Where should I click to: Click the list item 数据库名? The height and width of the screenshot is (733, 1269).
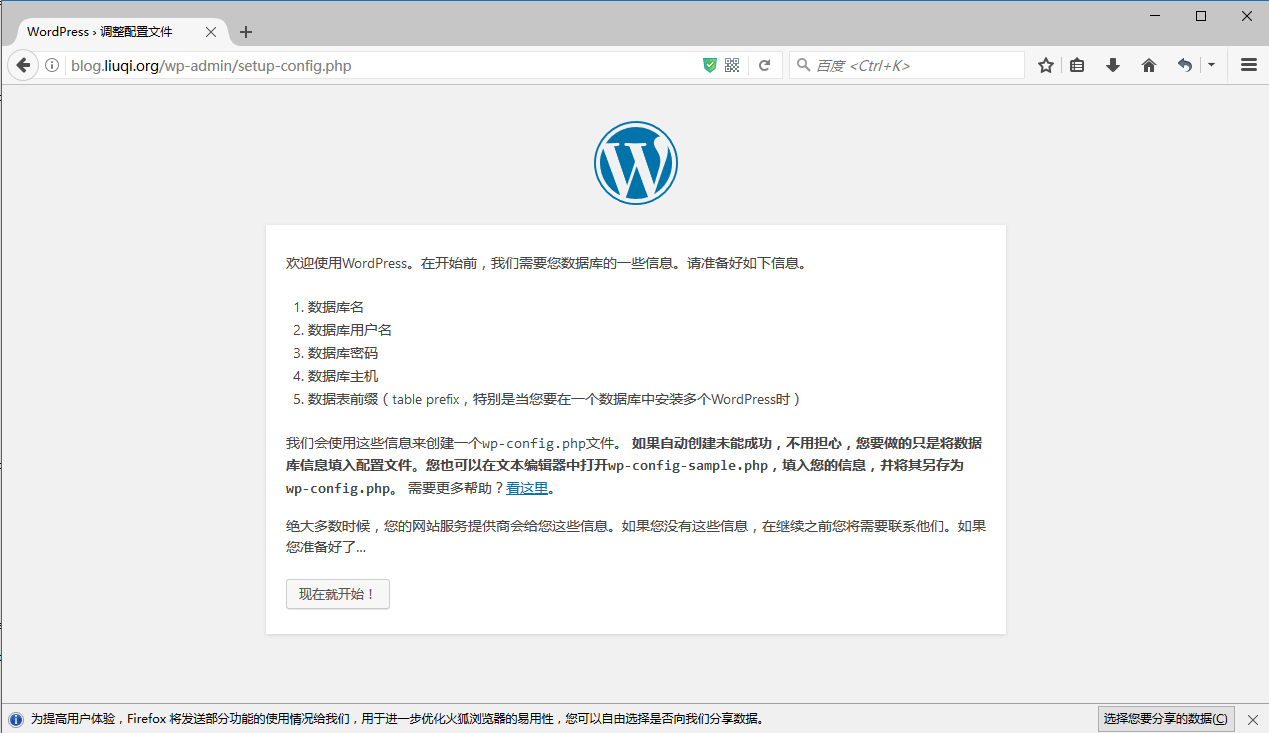pos(336,307)
